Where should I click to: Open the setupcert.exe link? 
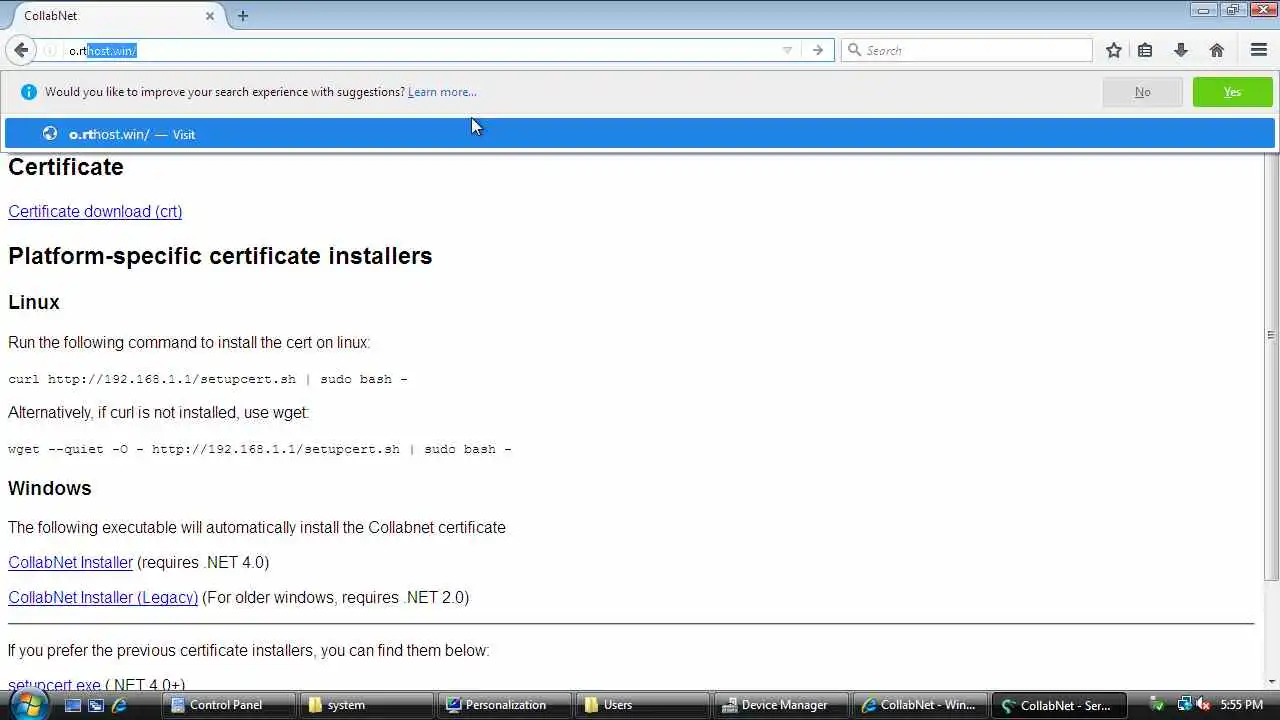click(x=54, y=685)
